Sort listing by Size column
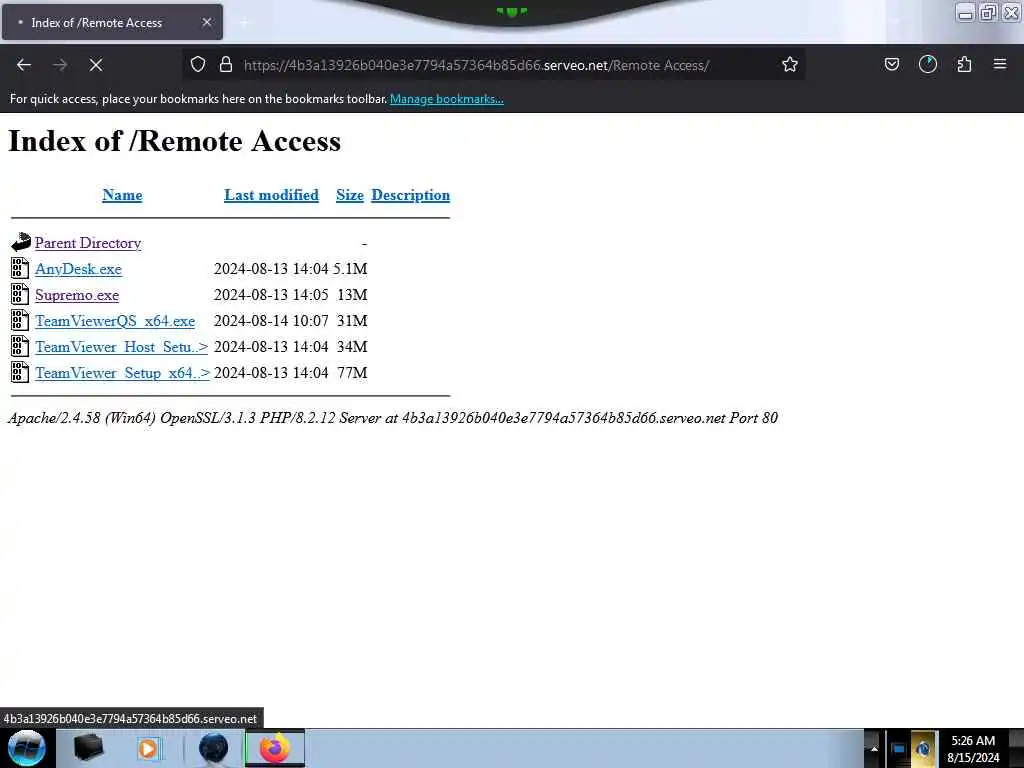Viewport: 1024px width, 768px height. [349, 195]
